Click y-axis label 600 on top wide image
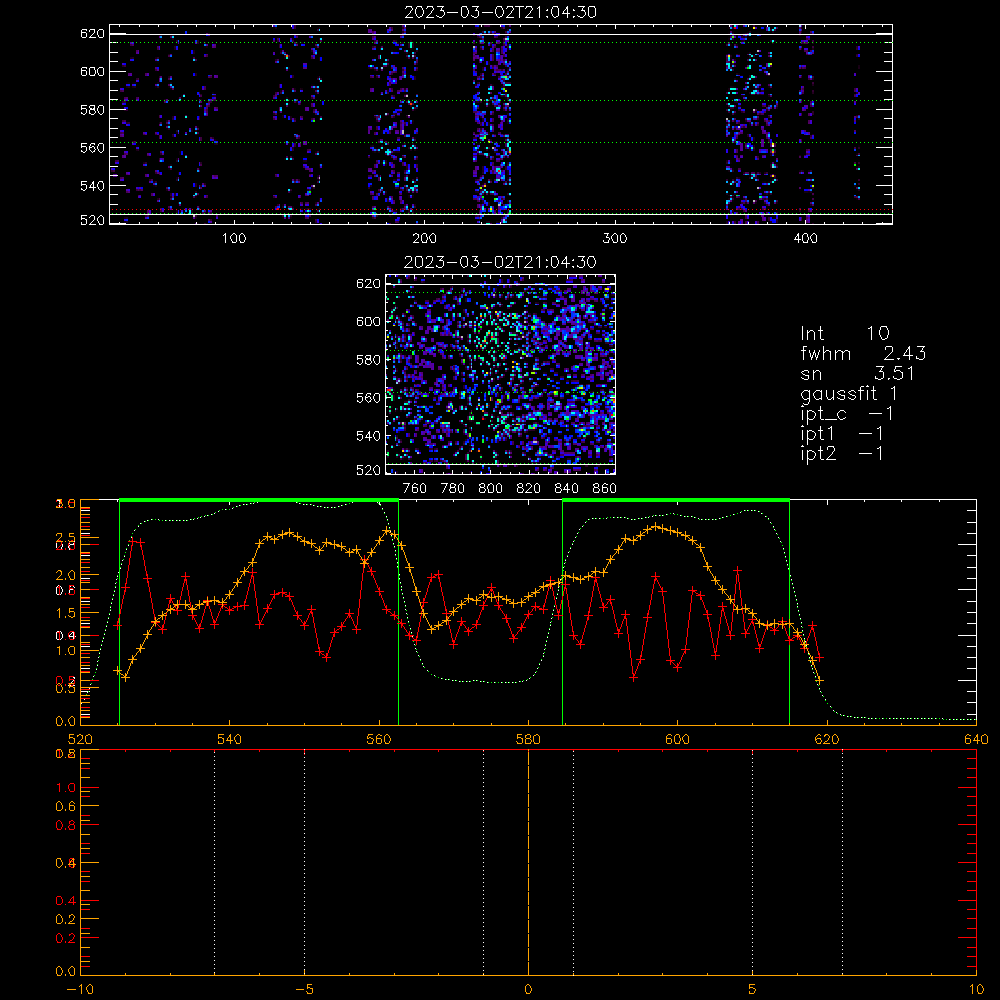This screenshot has width=1000, height=1000. tap(92, 71)
